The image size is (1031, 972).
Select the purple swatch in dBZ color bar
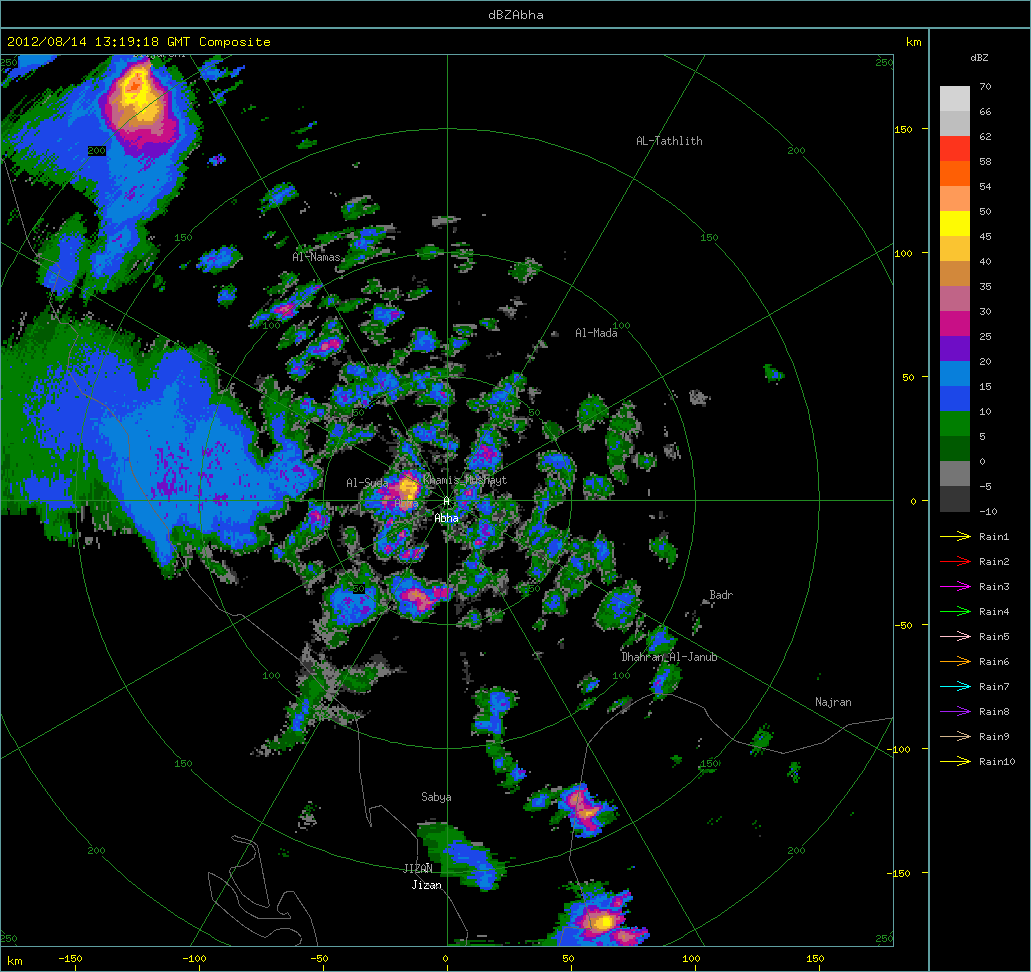[955, 348]
